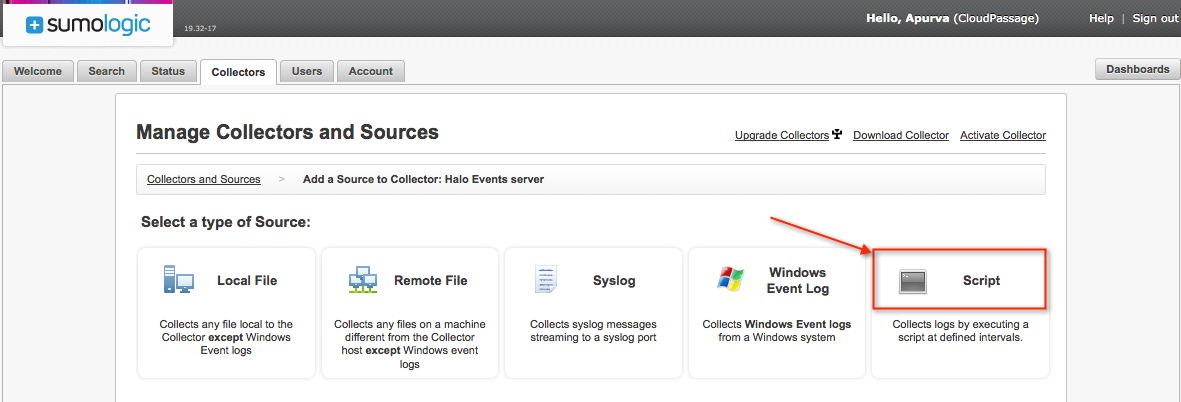The height and width of the screenshot is (402, 1181).
Task: Sign out of the account
Action: (1155, 18)
